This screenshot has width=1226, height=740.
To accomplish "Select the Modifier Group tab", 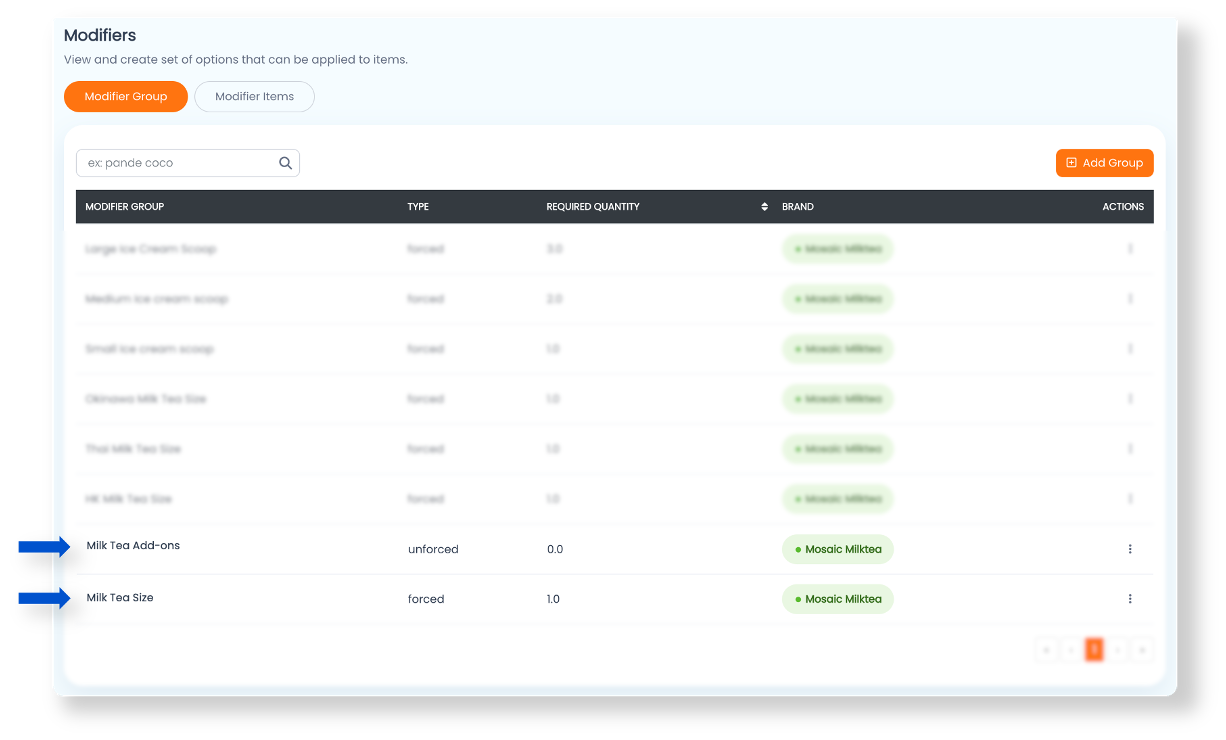I will click(126, 97).
